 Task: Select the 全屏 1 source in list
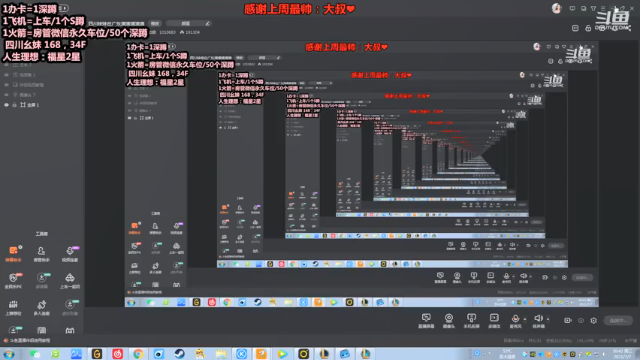click(x=42, y=105)
